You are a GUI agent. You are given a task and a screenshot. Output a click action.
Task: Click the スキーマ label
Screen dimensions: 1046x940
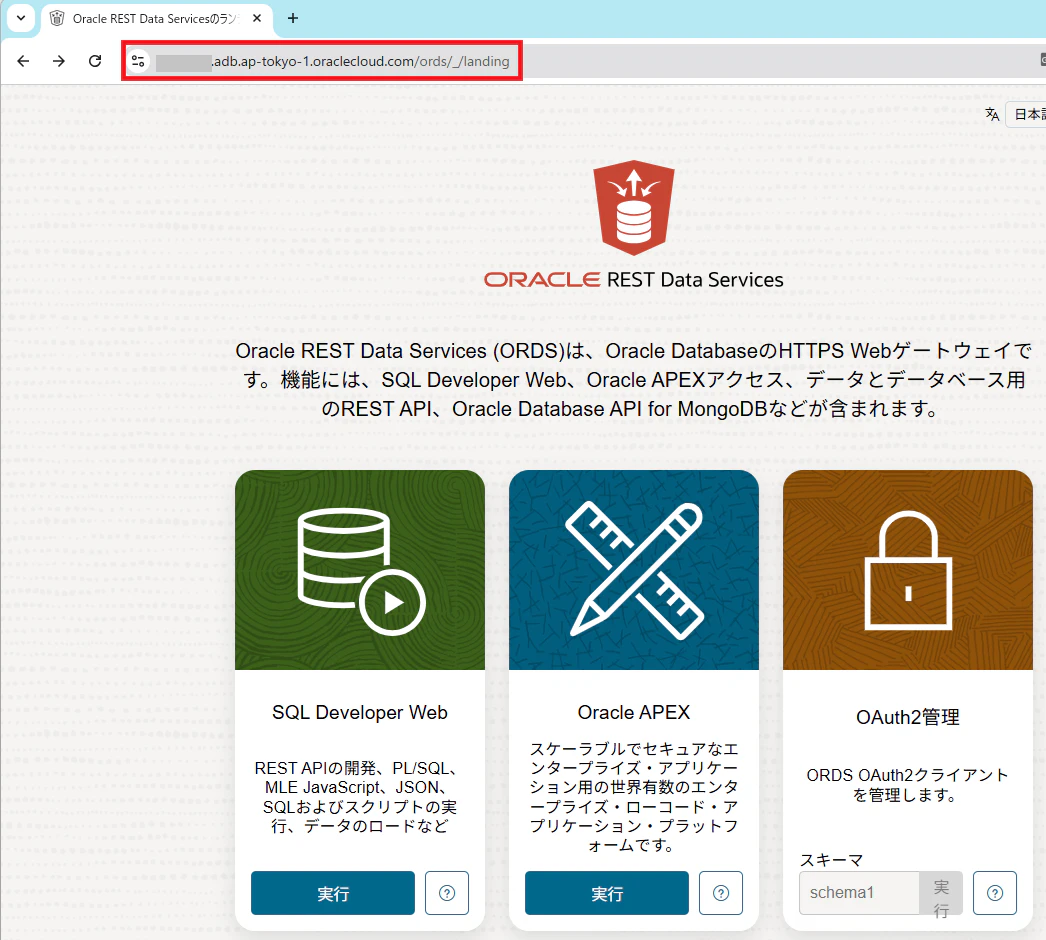[831, 860]
